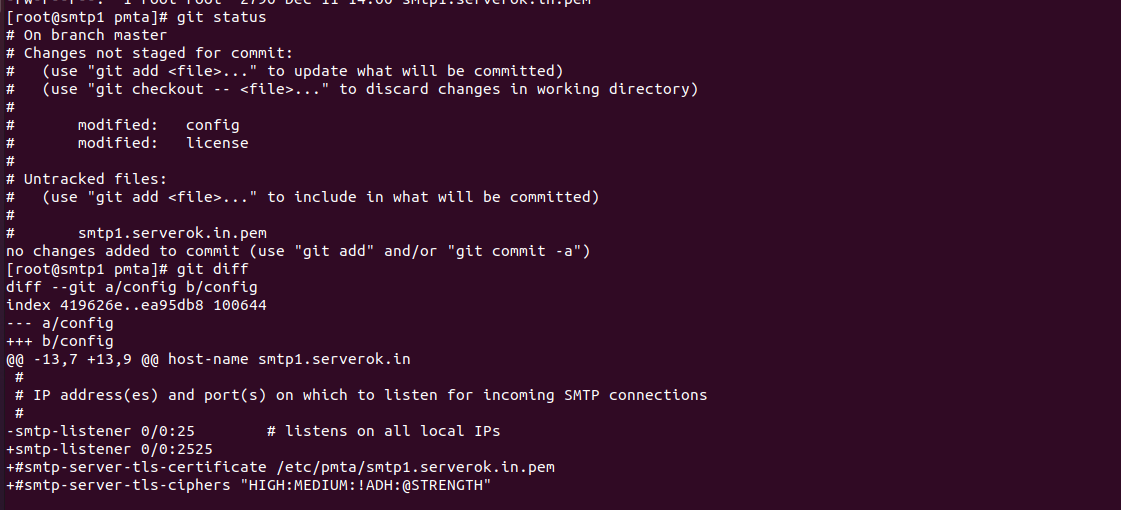Click the 'smtp-server-tls-certificate' diff line
The image size is (1121, 510).
(x=280, y=467)
